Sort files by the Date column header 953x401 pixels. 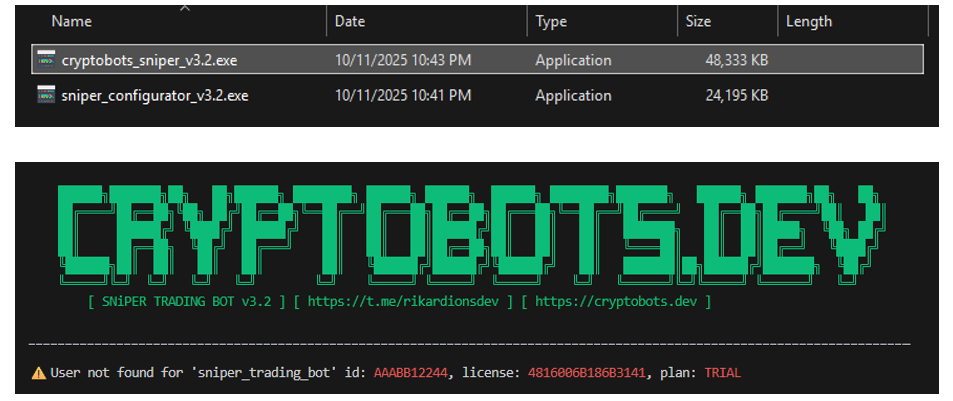(x=350, y=21)
